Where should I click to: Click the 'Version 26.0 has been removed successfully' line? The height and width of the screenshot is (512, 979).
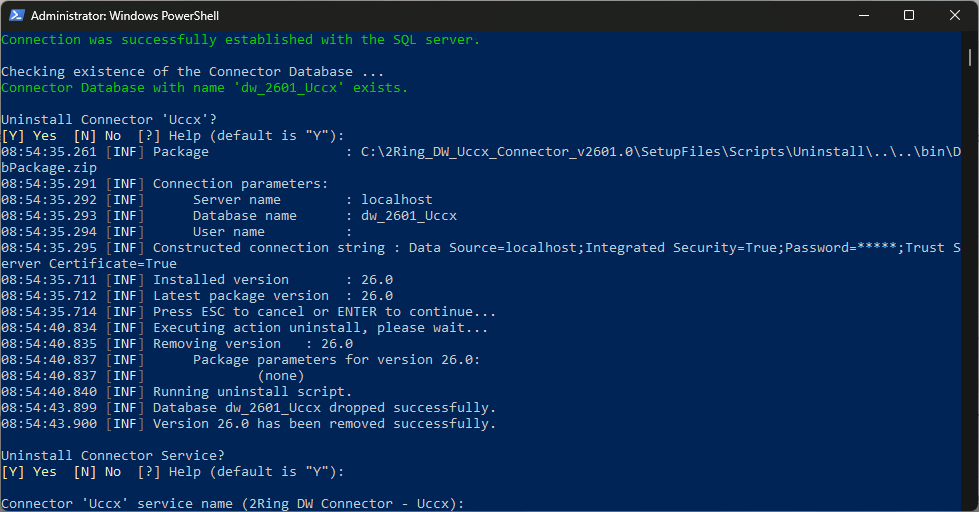tap(324, 423)
